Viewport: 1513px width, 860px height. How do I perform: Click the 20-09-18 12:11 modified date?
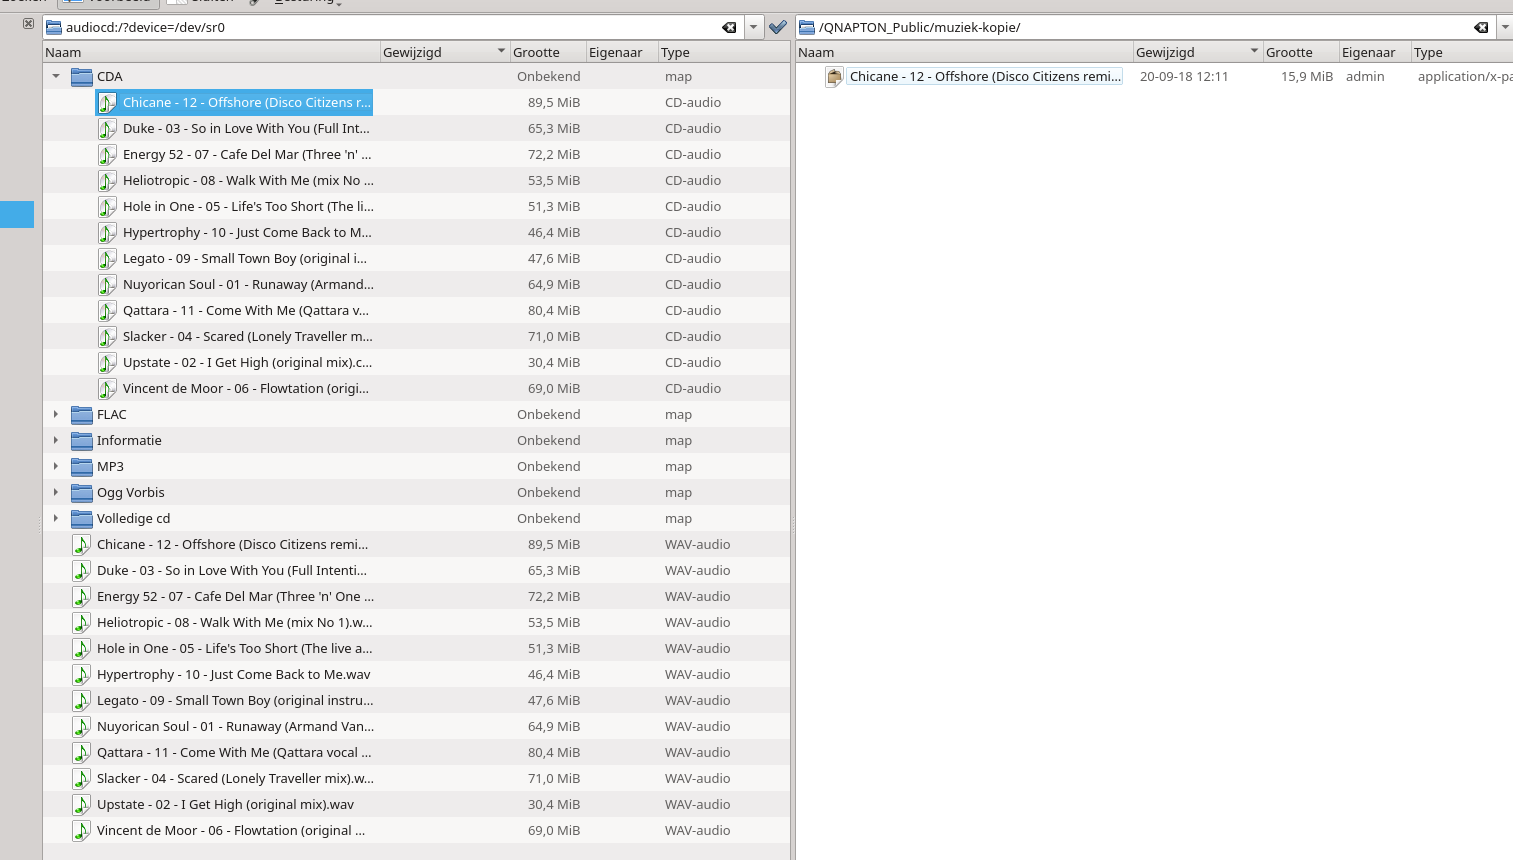pos(1184,76)
